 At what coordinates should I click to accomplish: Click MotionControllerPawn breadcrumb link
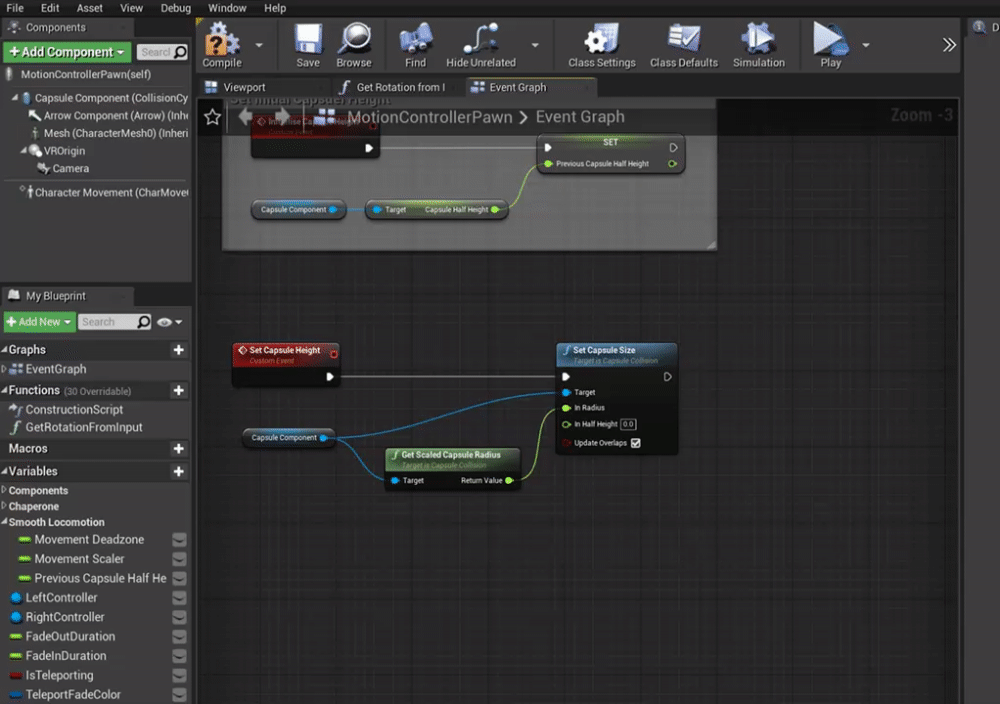click(x=429, y=117)
